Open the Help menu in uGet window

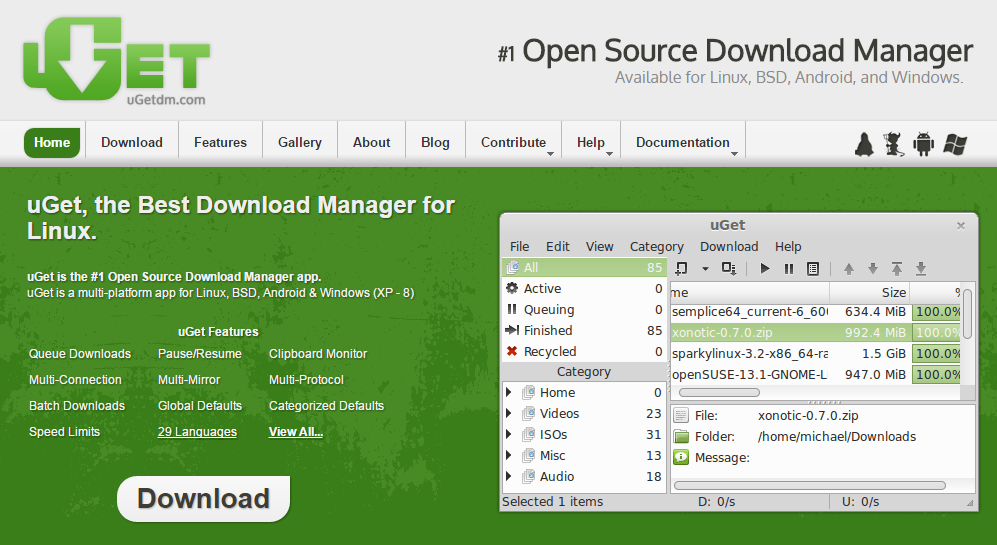click(x=788, y=246)
